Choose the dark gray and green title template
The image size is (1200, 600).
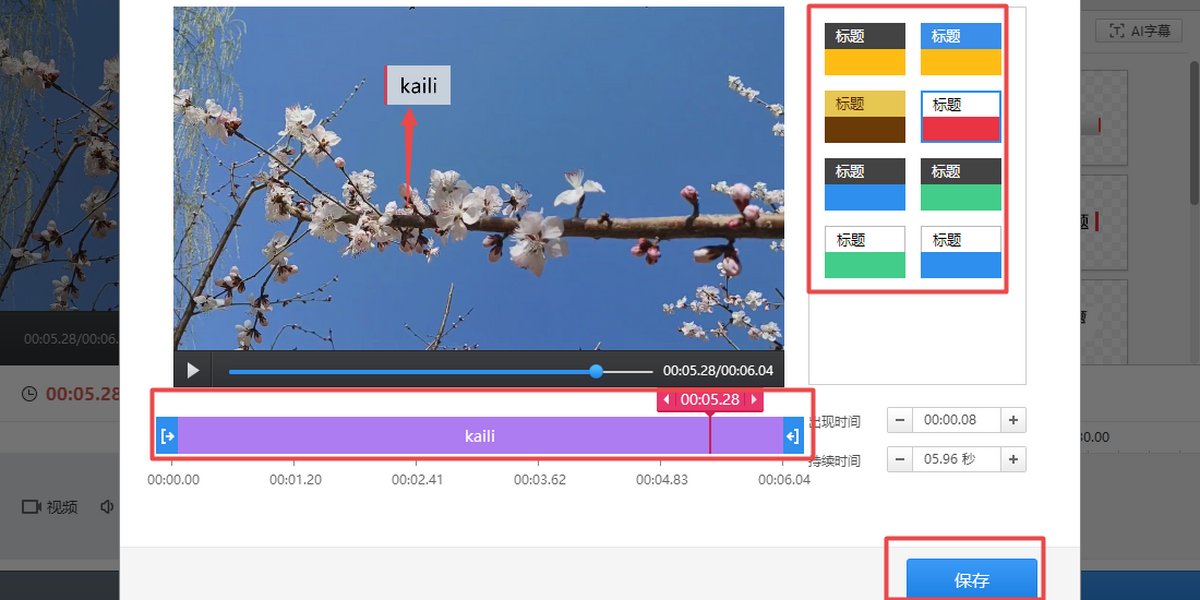pos(960,184)
